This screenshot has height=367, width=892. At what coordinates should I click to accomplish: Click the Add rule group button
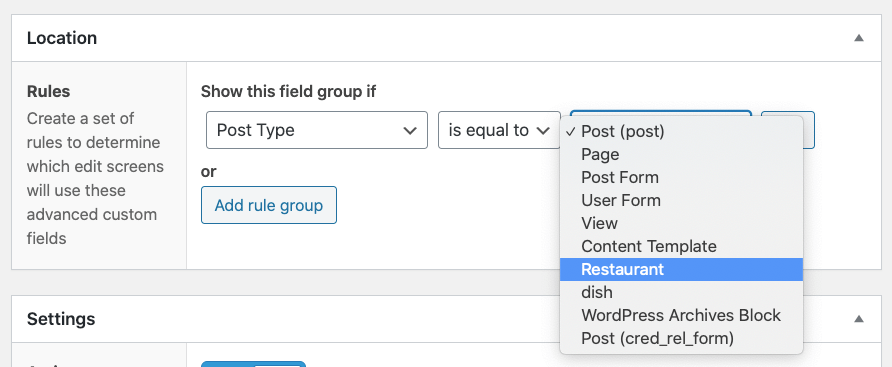[x=269, y=205]
